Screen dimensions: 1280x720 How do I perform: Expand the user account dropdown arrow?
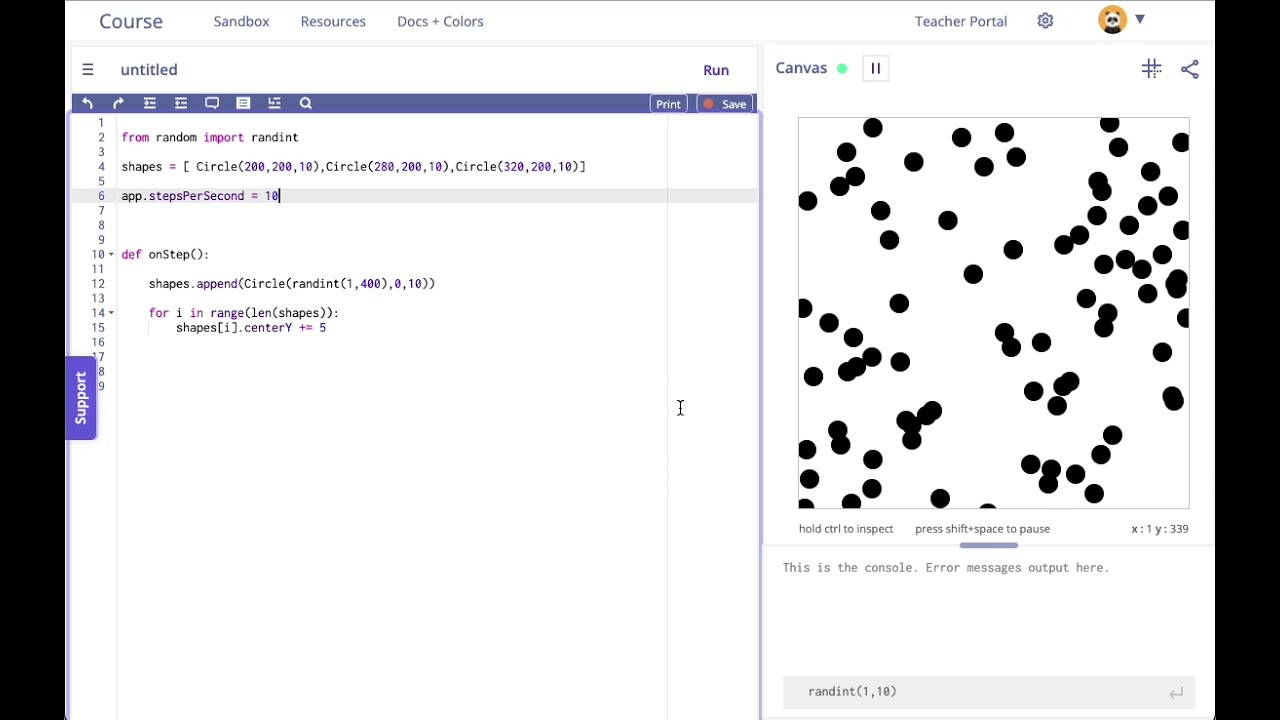click(x=1139, y=19)
